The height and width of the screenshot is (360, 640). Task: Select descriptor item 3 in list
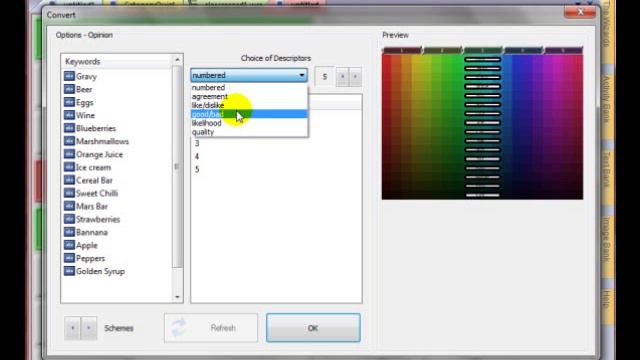[x=197, y=143]
